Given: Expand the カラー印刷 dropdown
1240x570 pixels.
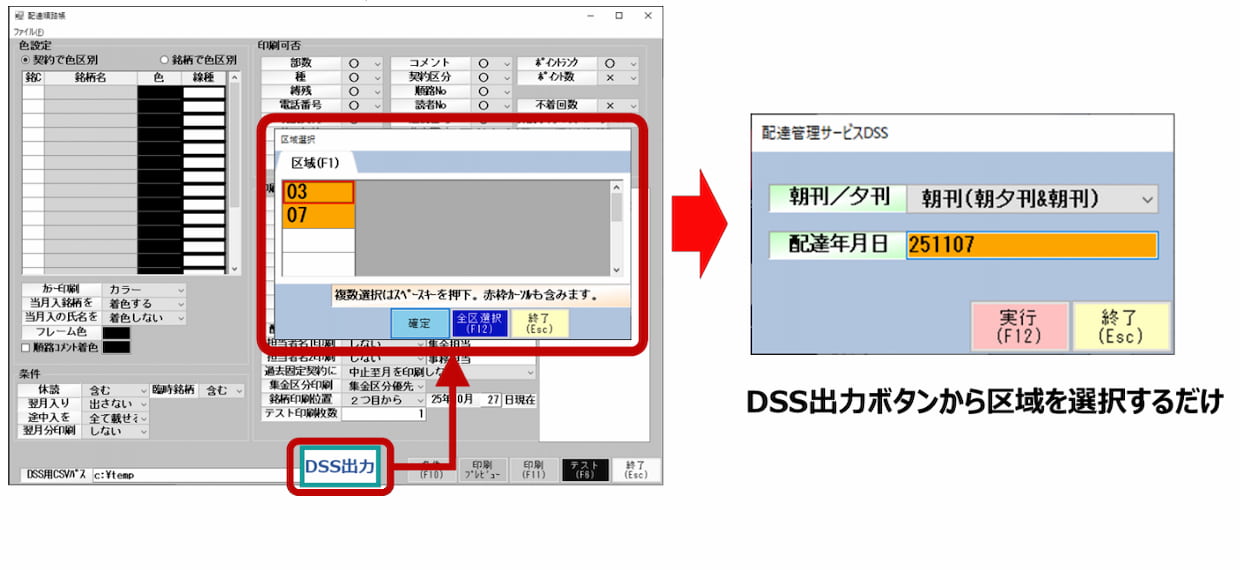Looking at the screenshot, I should (146, 289).
